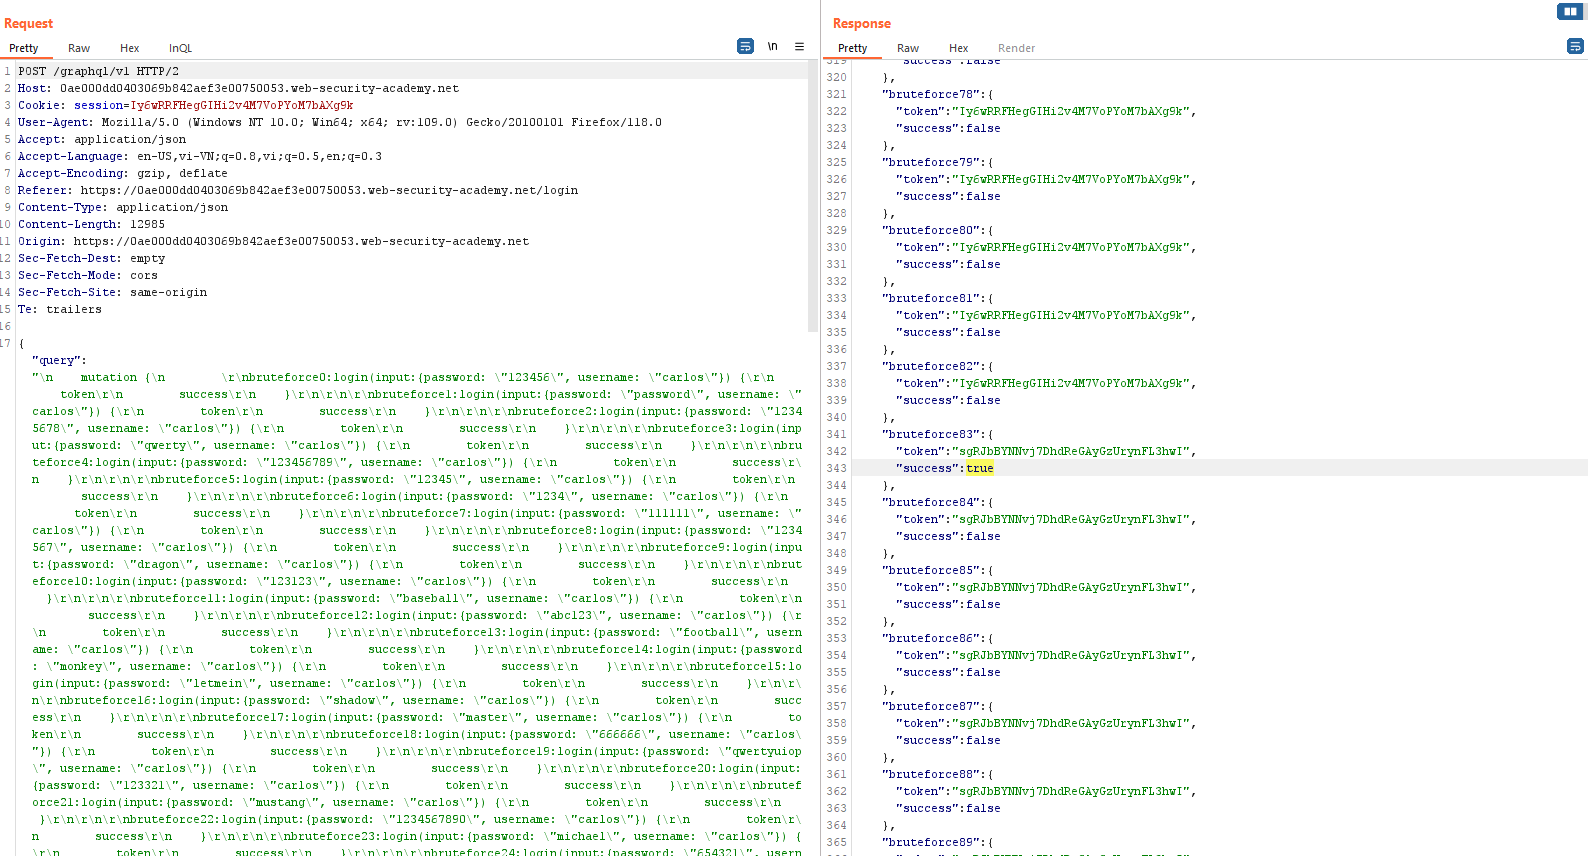Click the Cookie session header line
1588x856 pixels.
[185, 105]
